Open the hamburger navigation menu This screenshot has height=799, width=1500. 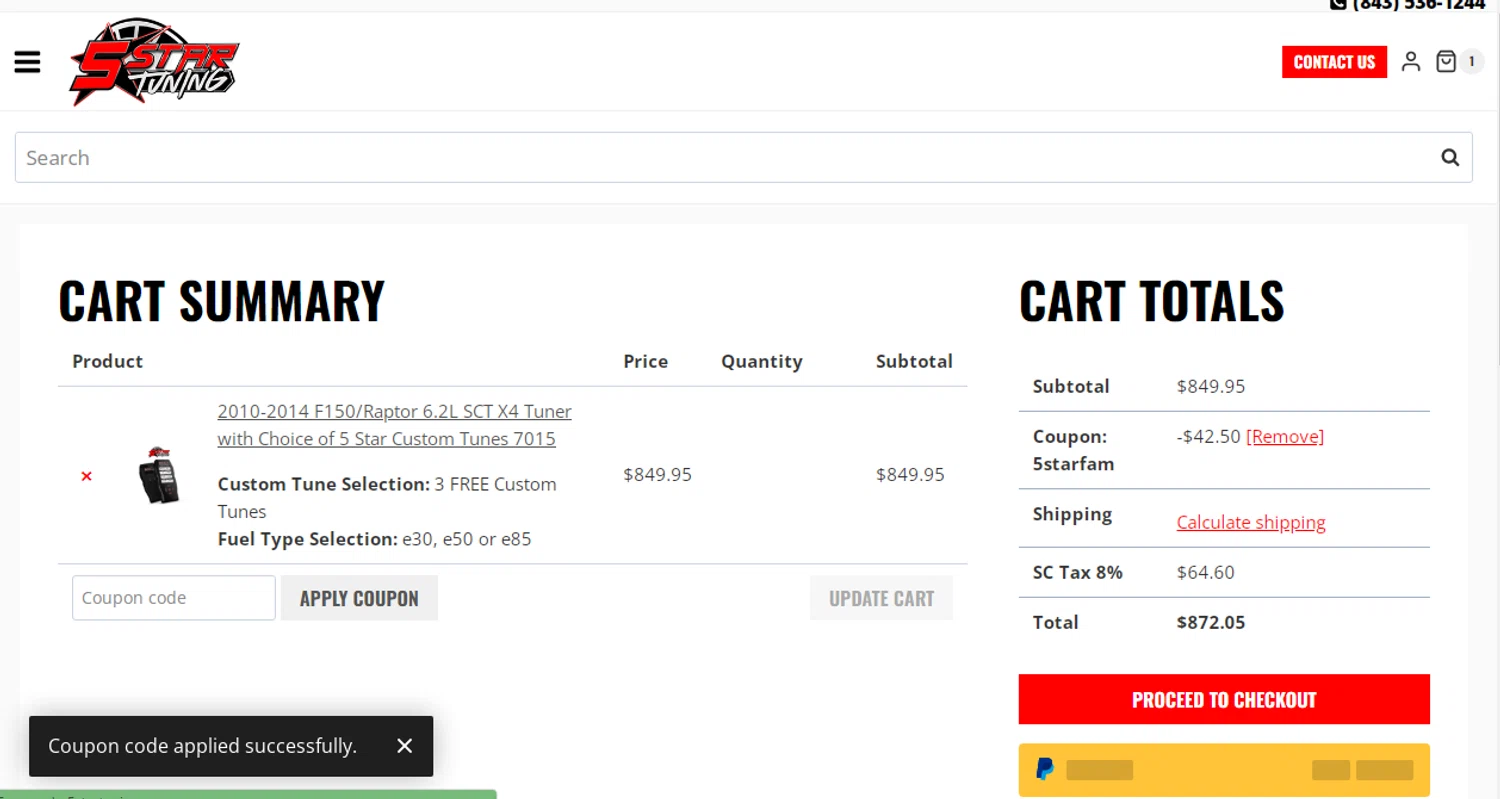[27, 62]
